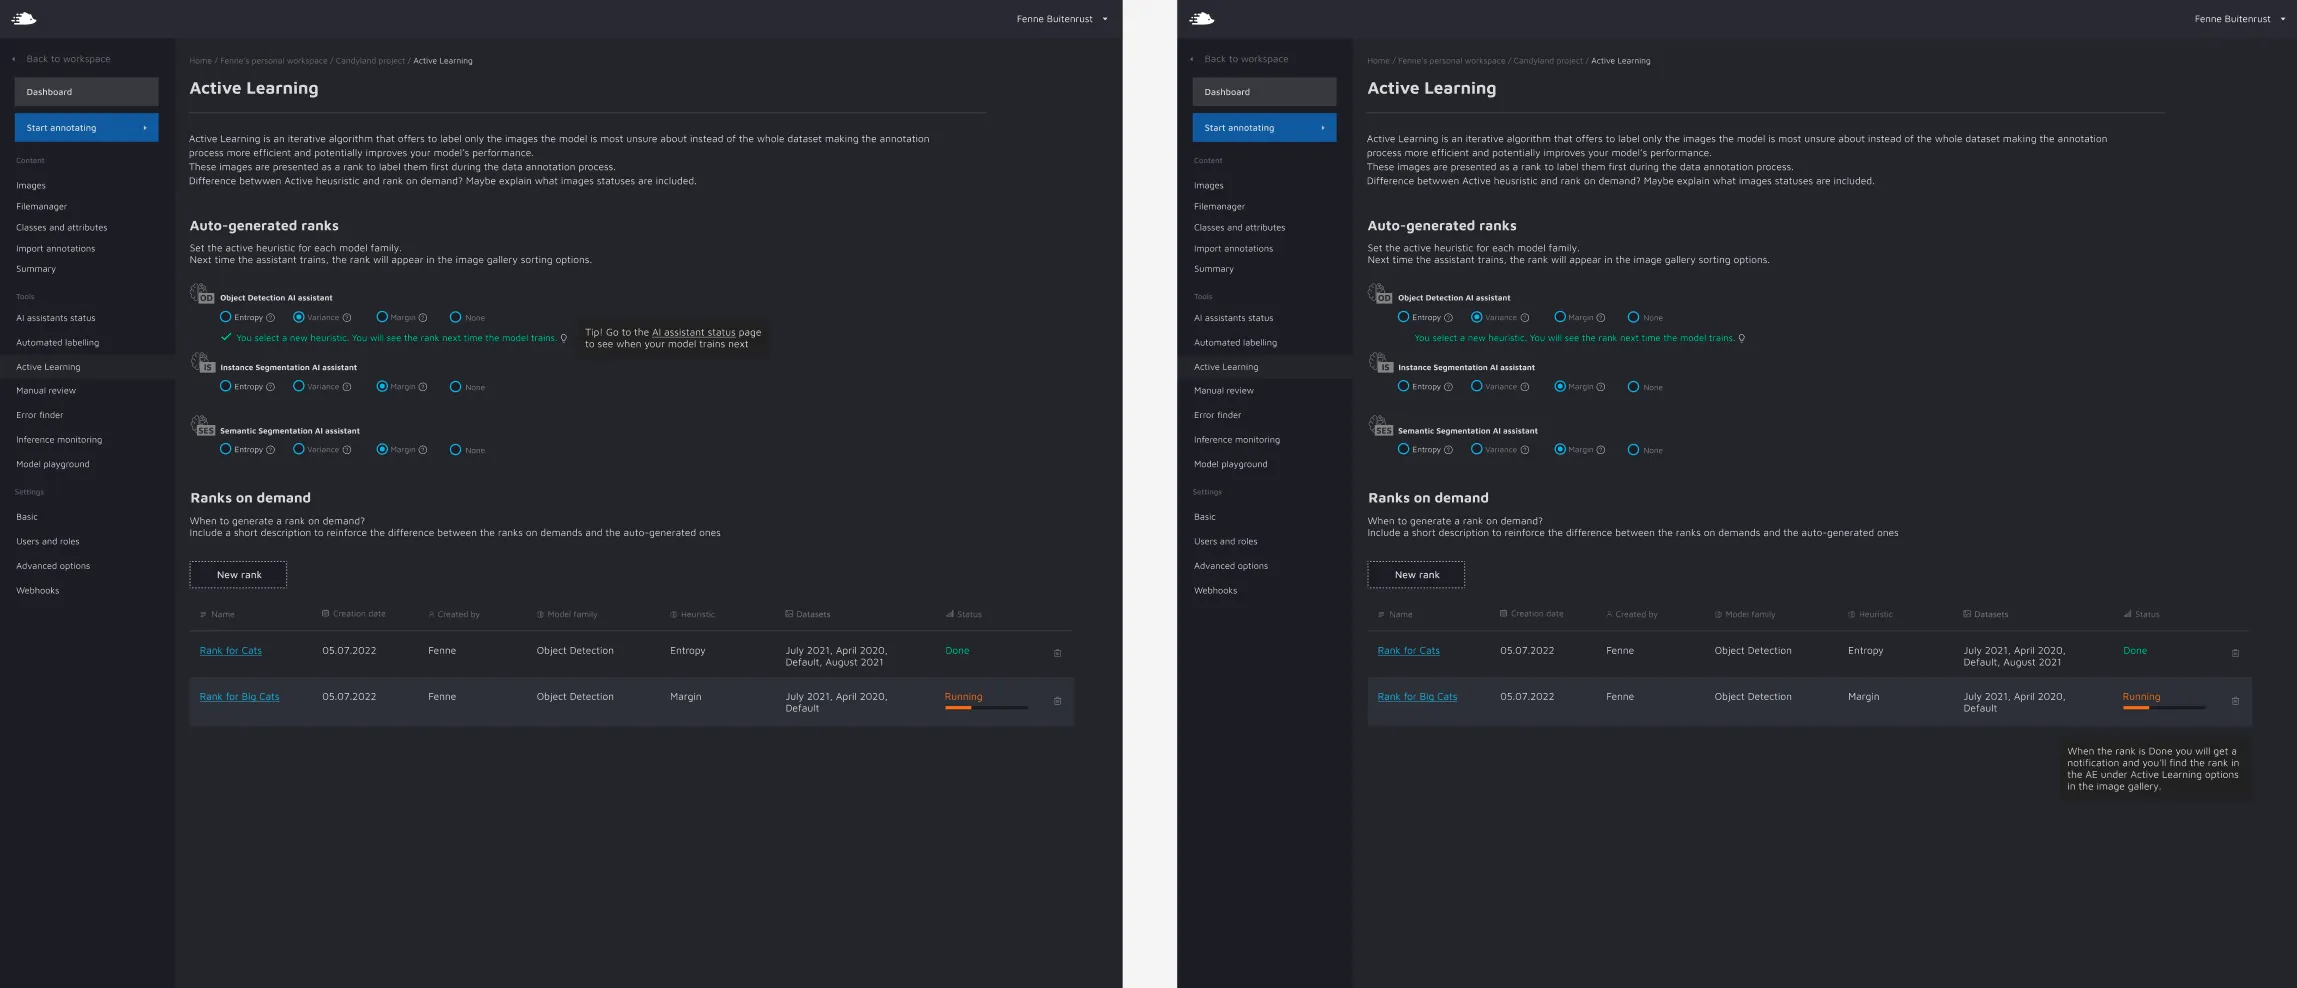This screenshot has height=988, width=2297.
Task: Delete Rank for Cats in the left mockup
Action: point(1057,653)
